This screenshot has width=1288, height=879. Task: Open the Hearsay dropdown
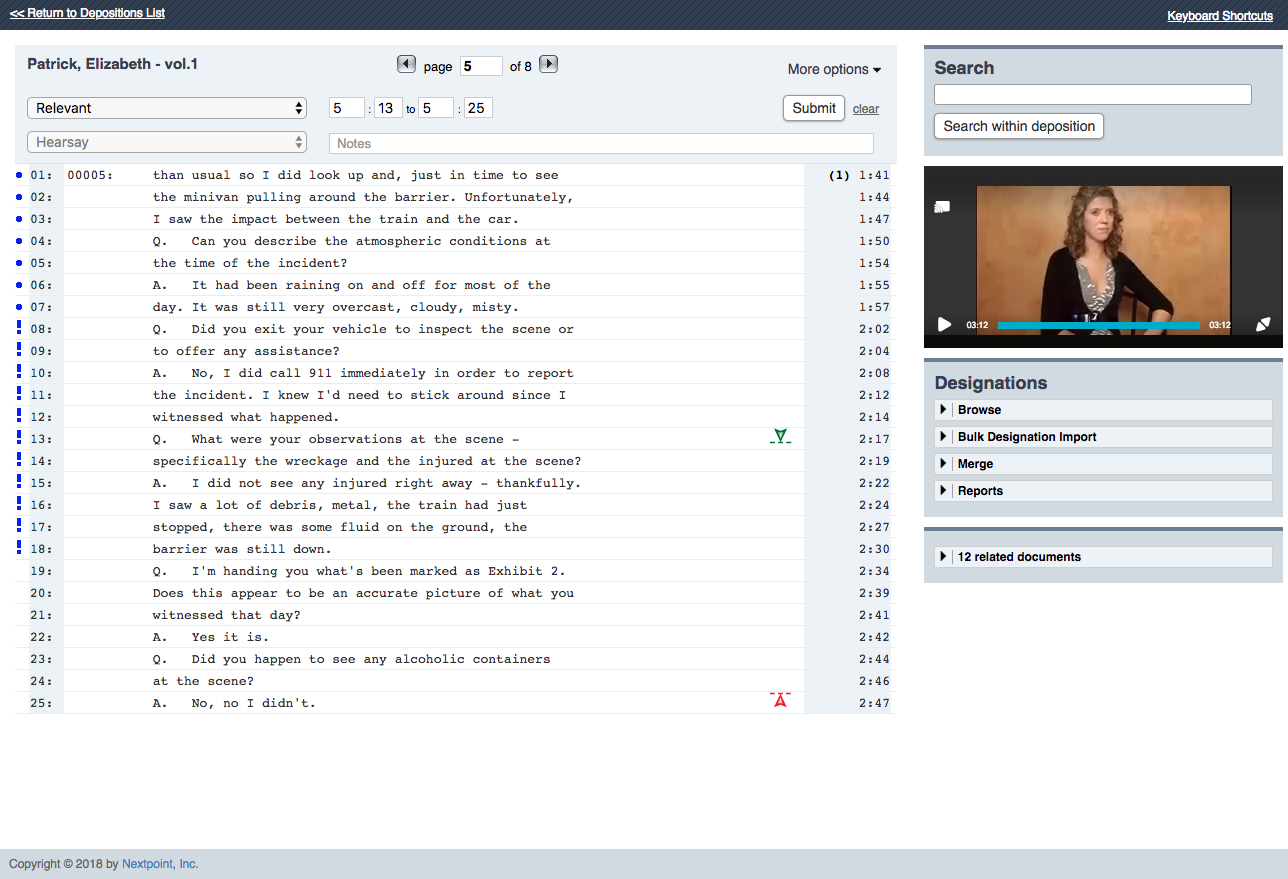coord(167,143)
